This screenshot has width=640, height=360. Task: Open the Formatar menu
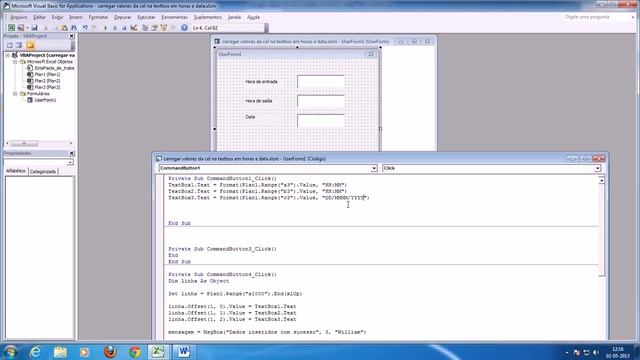coord(98,17)
